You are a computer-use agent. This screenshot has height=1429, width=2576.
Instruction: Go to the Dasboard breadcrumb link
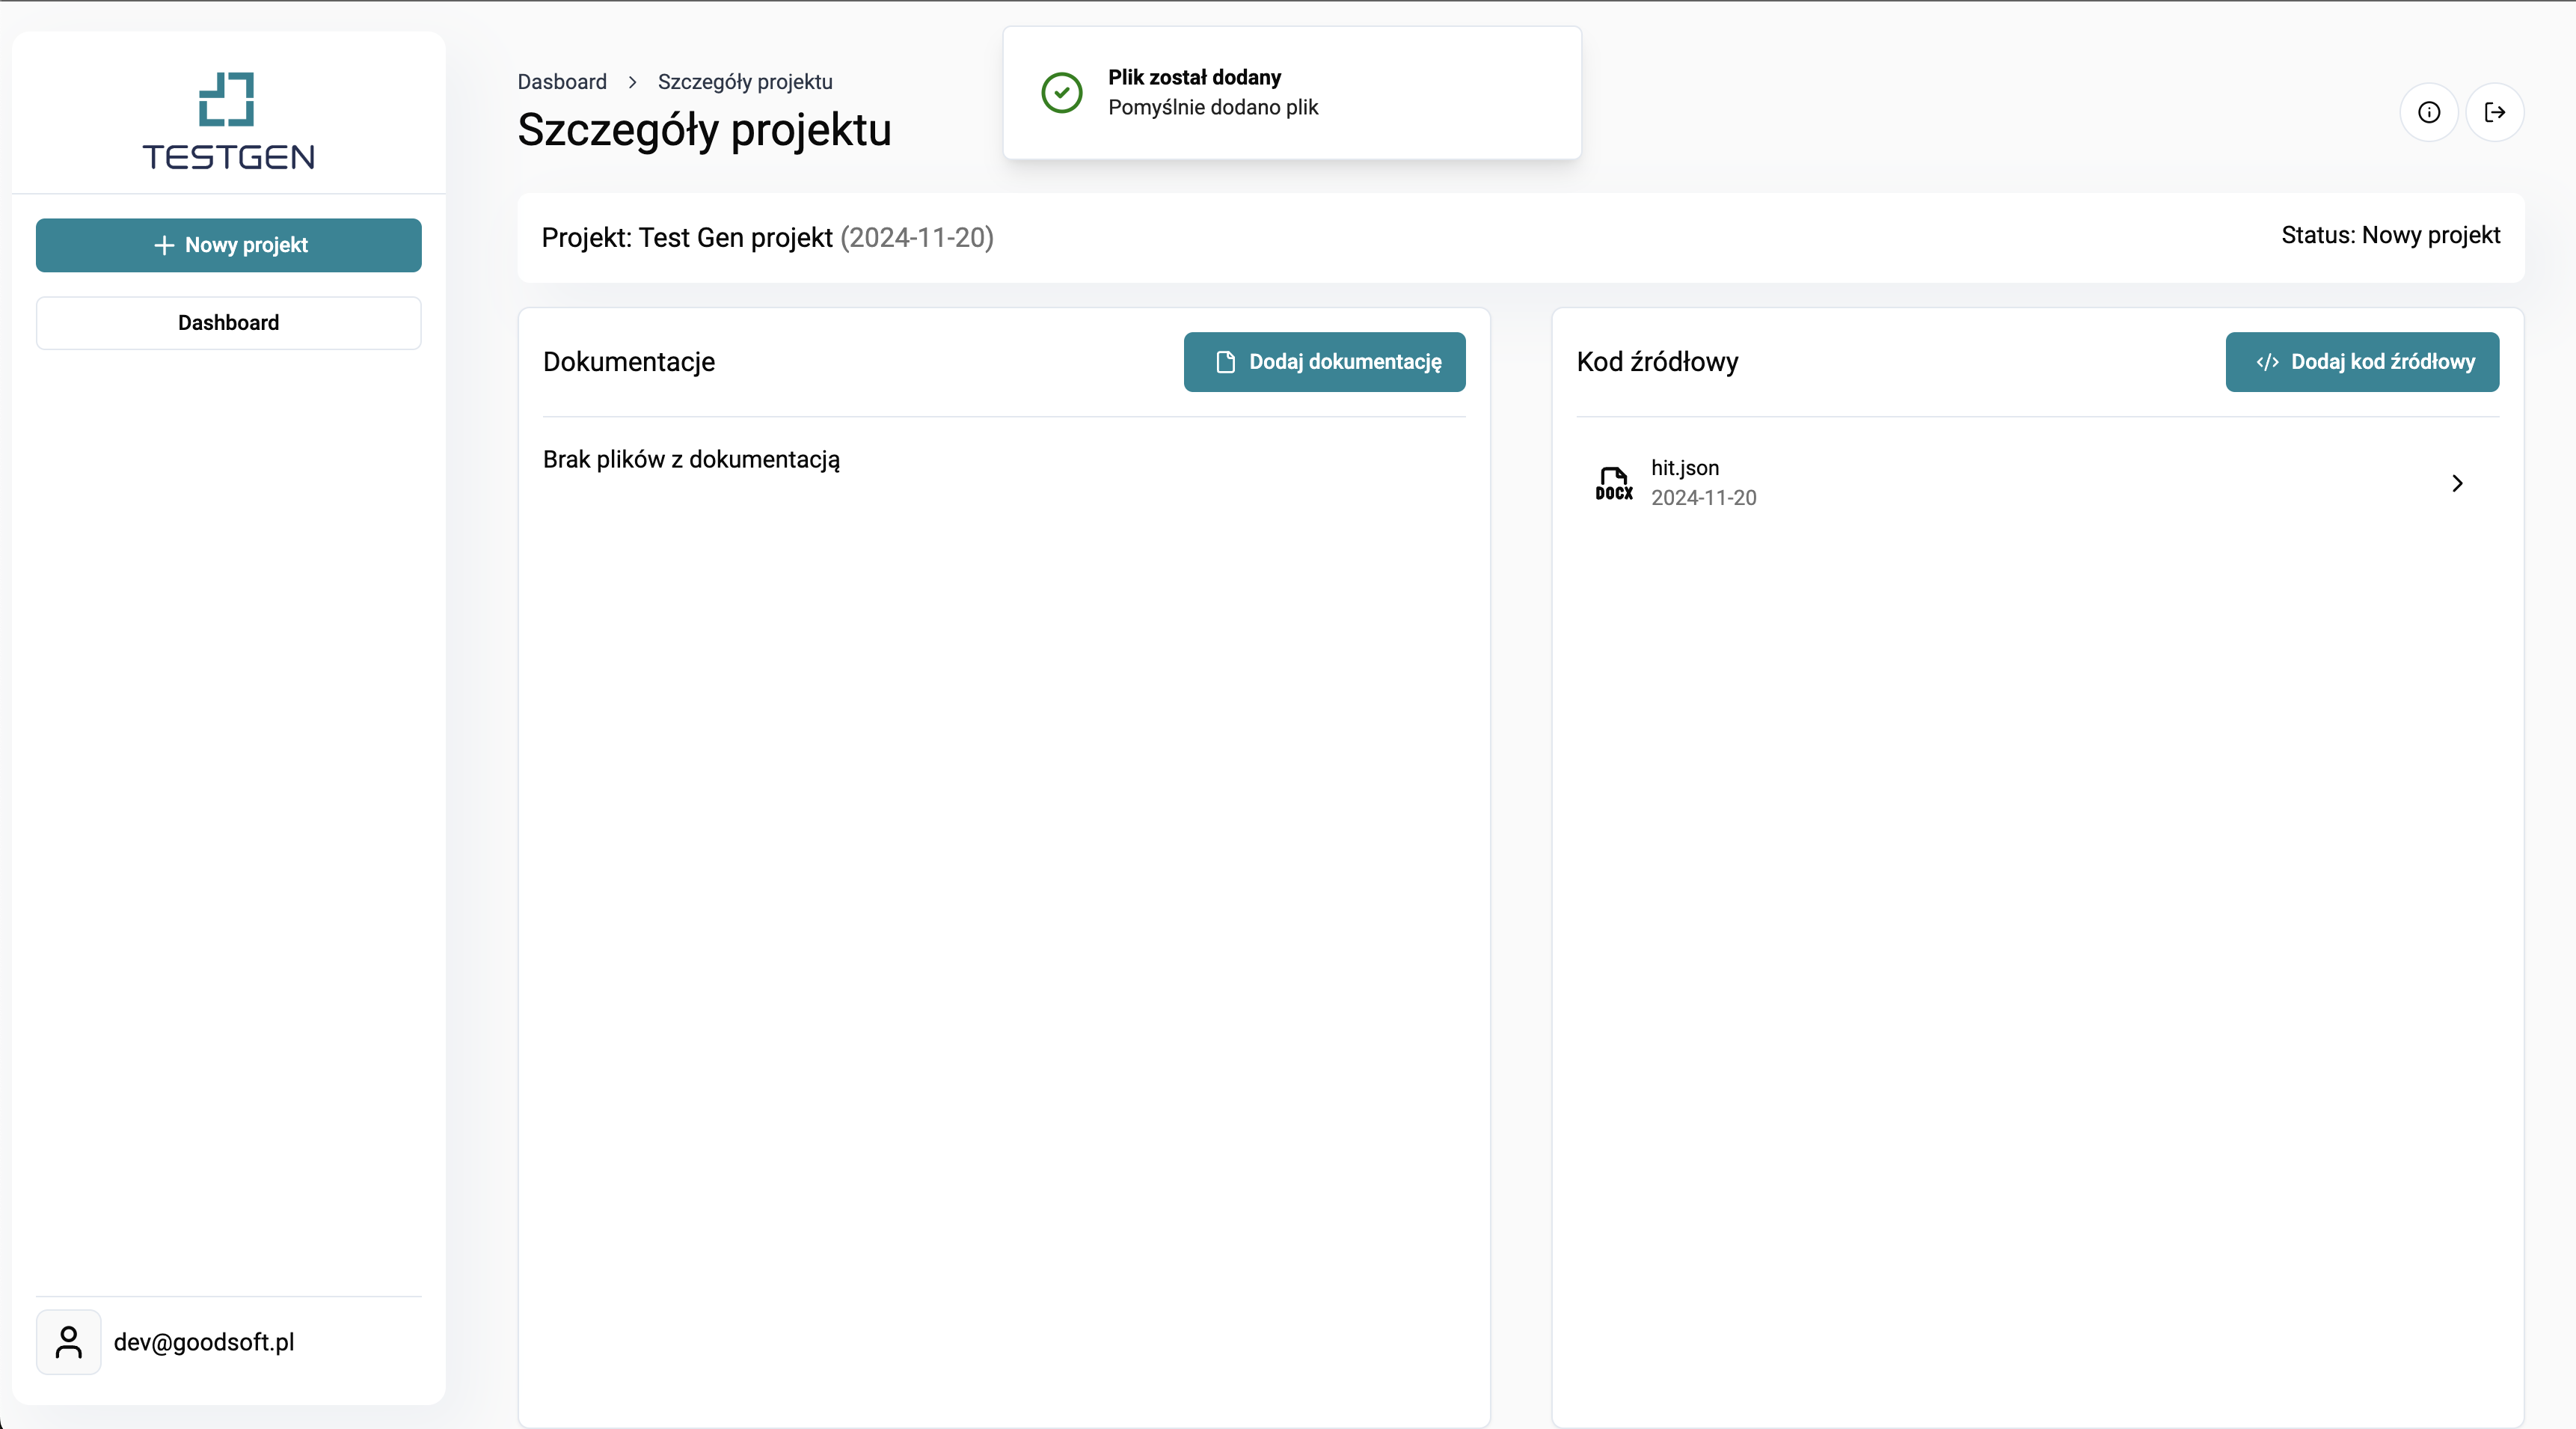(x=562, y=82)
